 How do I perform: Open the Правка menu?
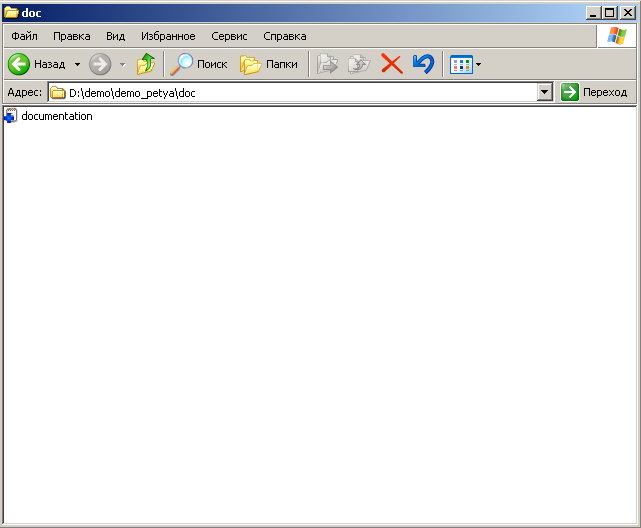click(x=72, y=36)
